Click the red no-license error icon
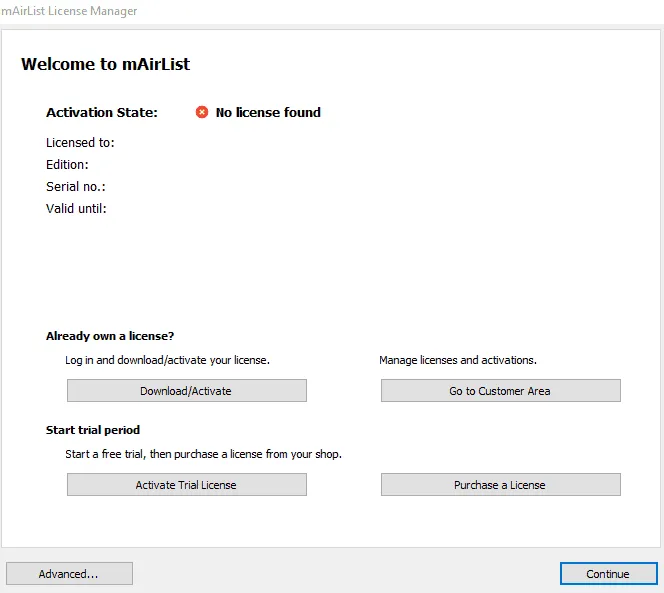 click(x=202, y=113)
